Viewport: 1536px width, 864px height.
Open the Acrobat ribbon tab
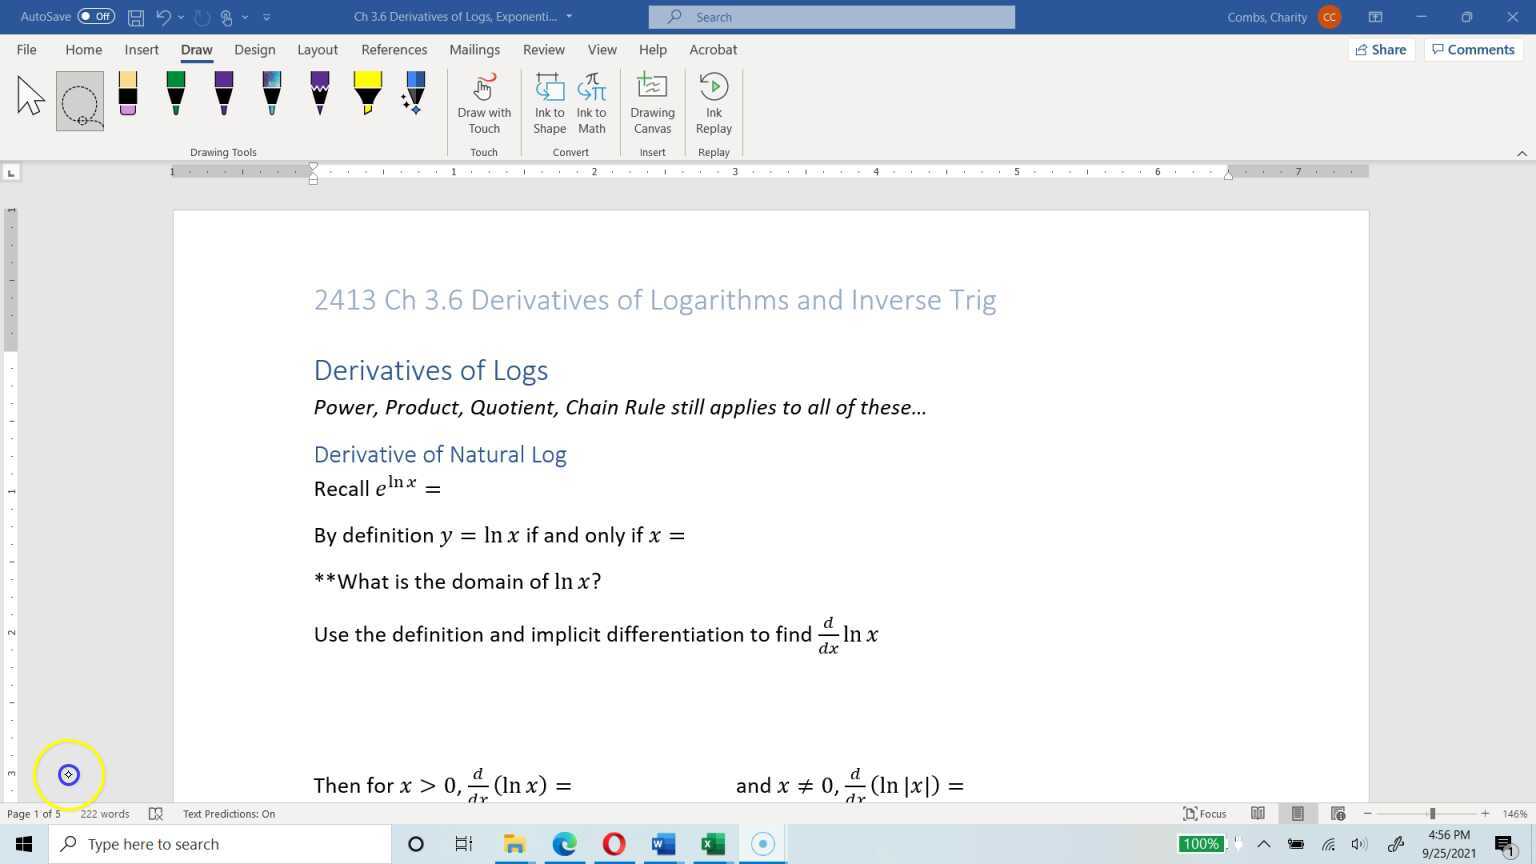click(x=713, y=49)
